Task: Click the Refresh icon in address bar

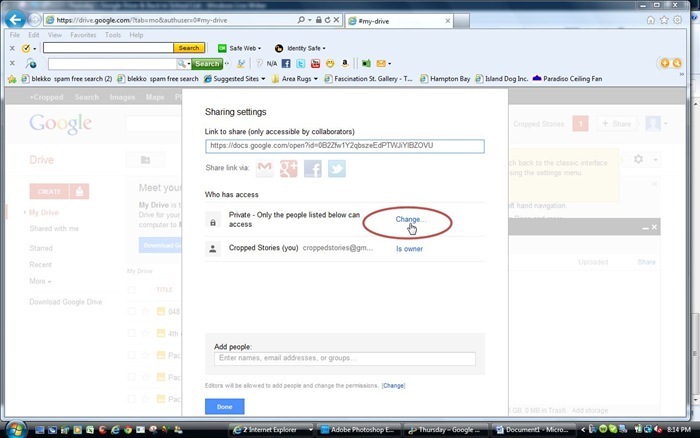Action: pos(327,20)
